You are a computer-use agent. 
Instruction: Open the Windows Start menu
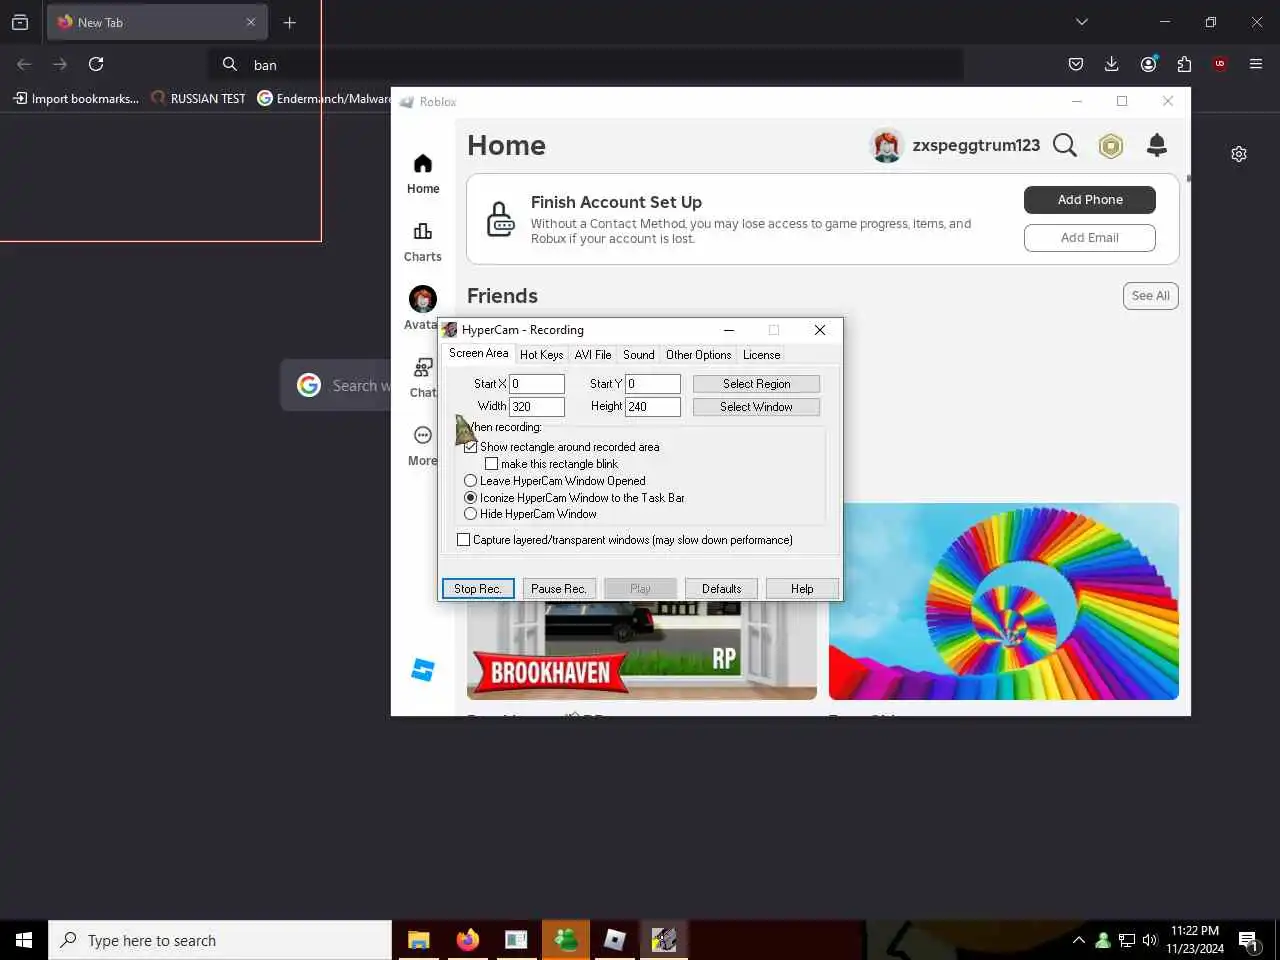pyautogui.click(x=24, y=940)
